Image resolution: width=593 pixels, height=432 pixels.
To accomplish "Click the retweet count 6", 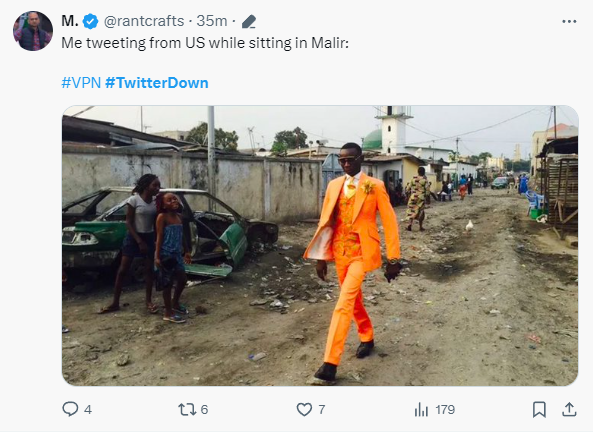I will 204,410.
